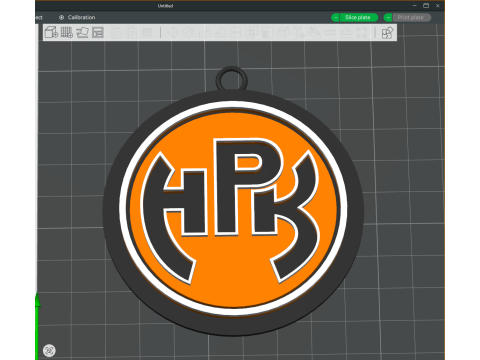Click the Print plate button

(x=411, y=17)
